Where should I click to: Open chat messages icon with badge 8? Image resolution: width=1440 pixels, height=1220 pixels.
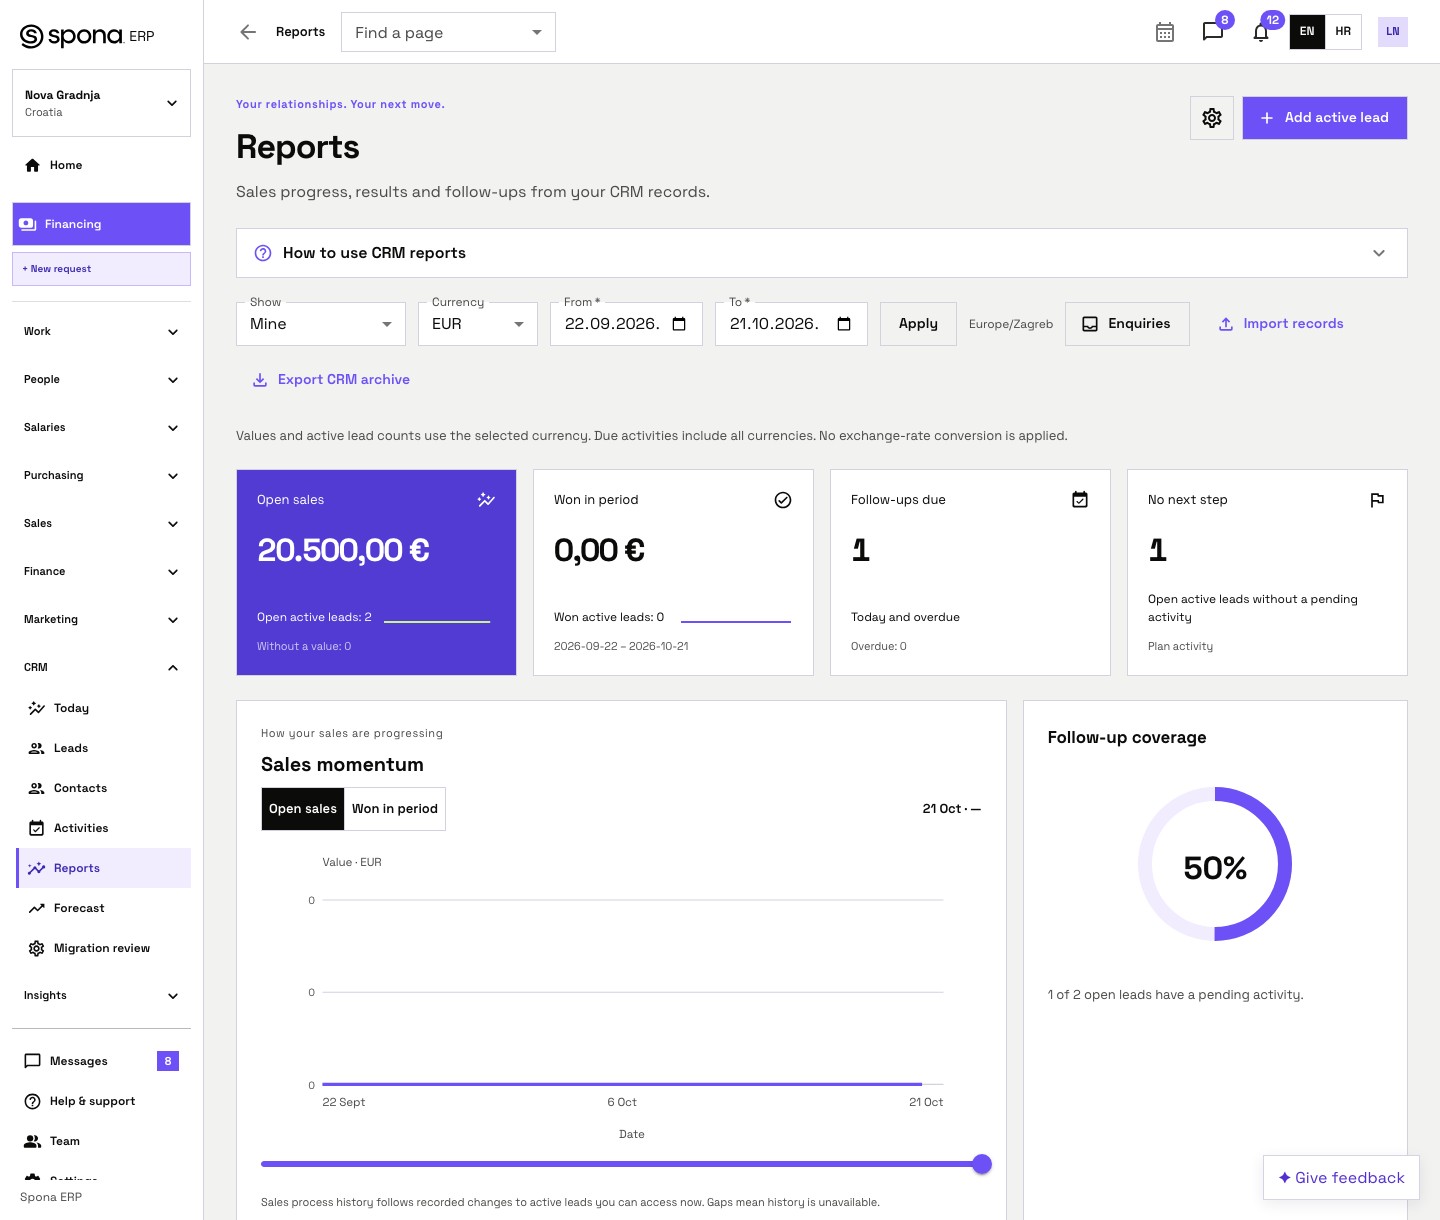coord(1213,32)
